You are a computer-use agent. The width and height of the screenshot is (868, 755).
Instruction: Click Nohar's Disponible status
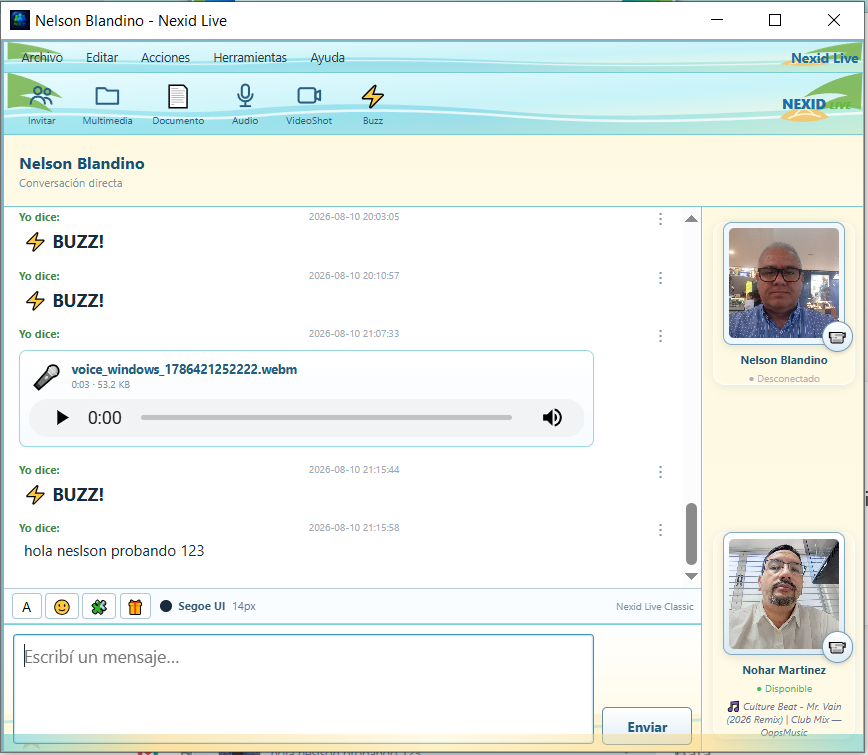pos(784,689)
